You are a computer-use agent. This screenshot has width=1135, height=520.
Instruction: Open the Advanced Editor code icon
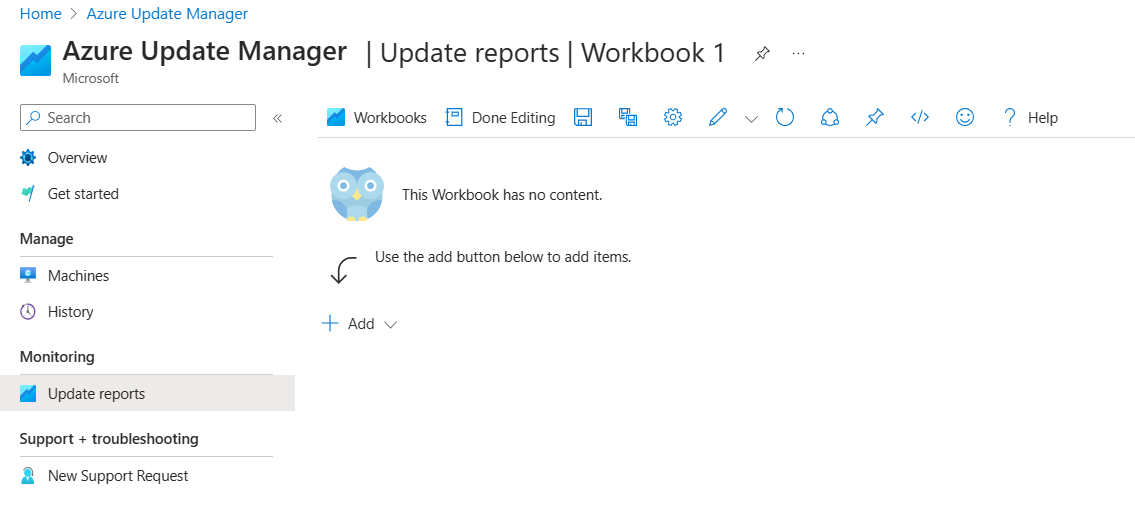[919, 117]
